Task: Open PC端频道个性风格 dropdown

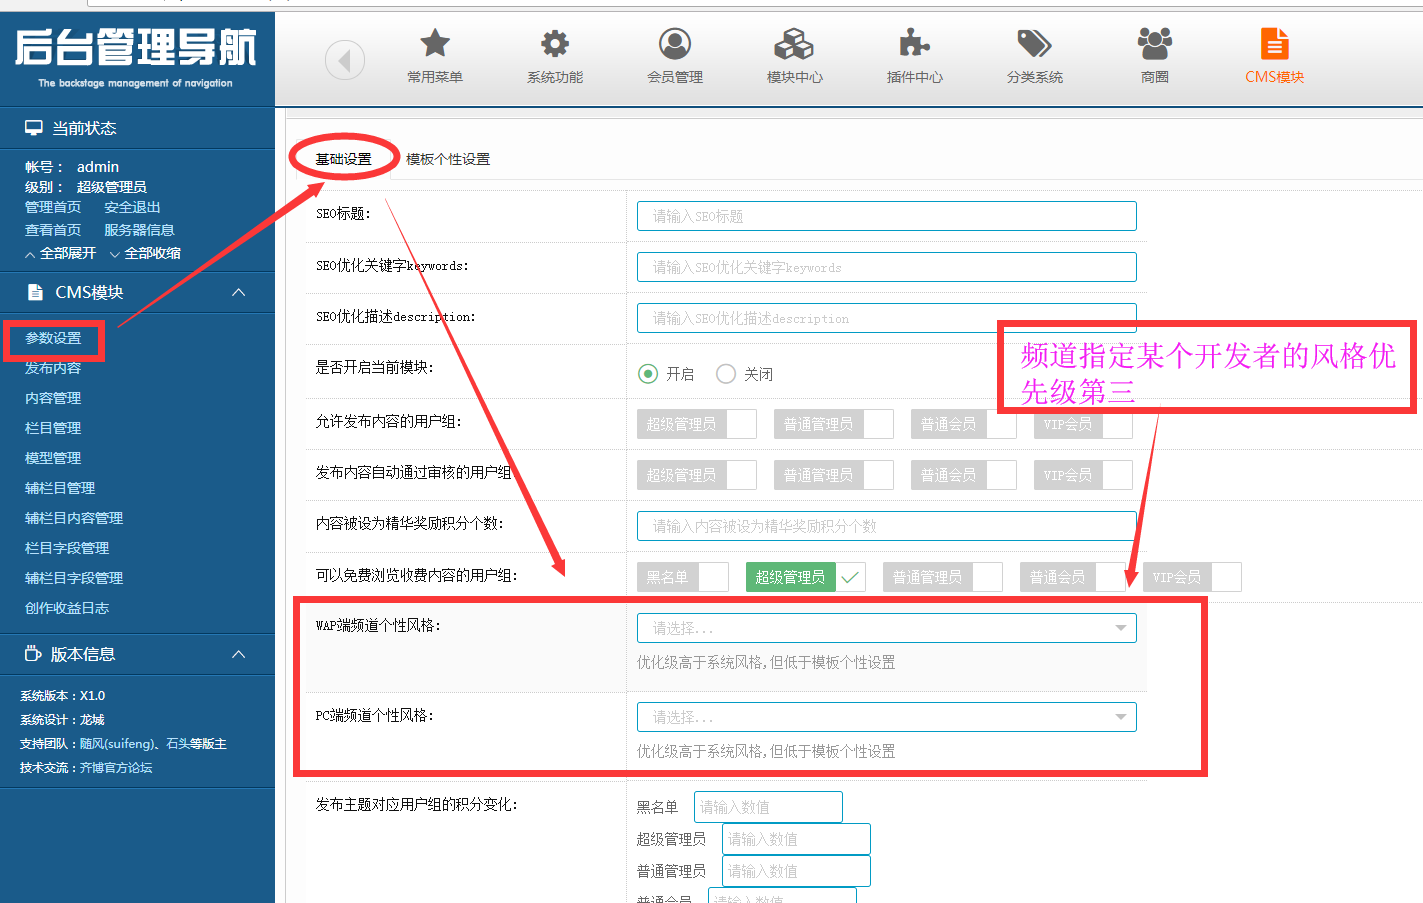Action: pyautogui.click(x=886, y=717)
